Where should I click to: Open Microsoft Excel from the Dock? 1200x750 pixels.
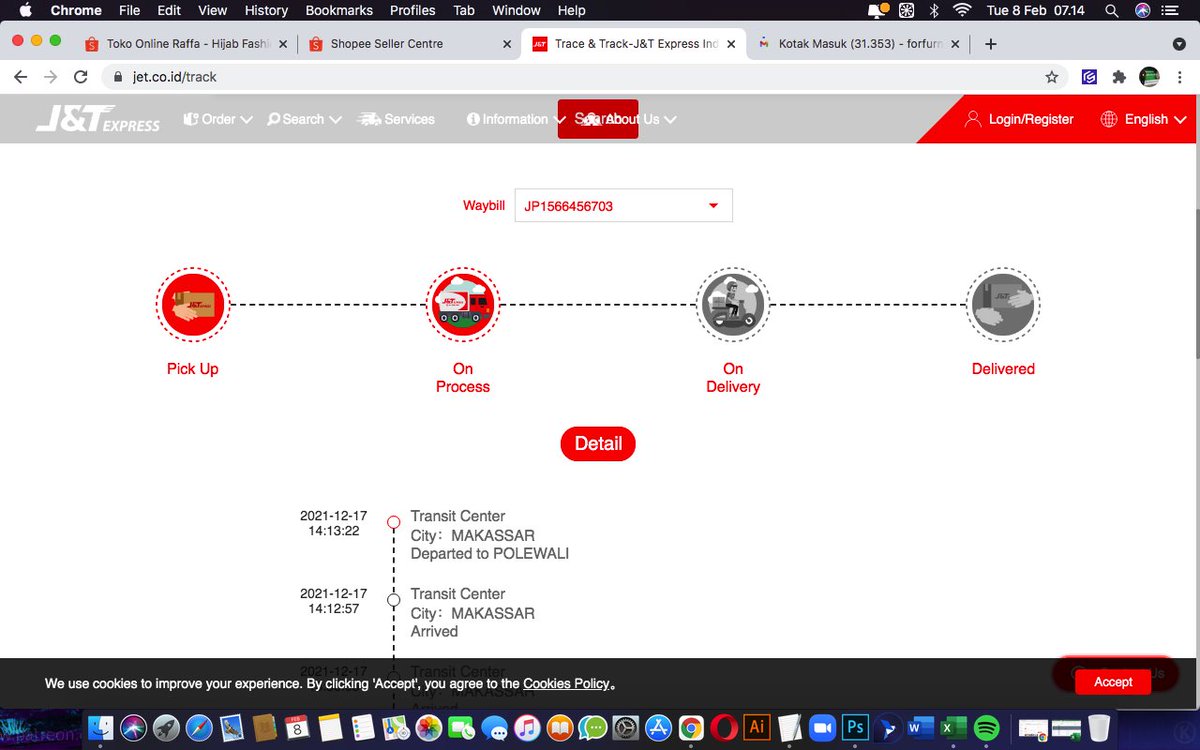[x=953, y=727]
